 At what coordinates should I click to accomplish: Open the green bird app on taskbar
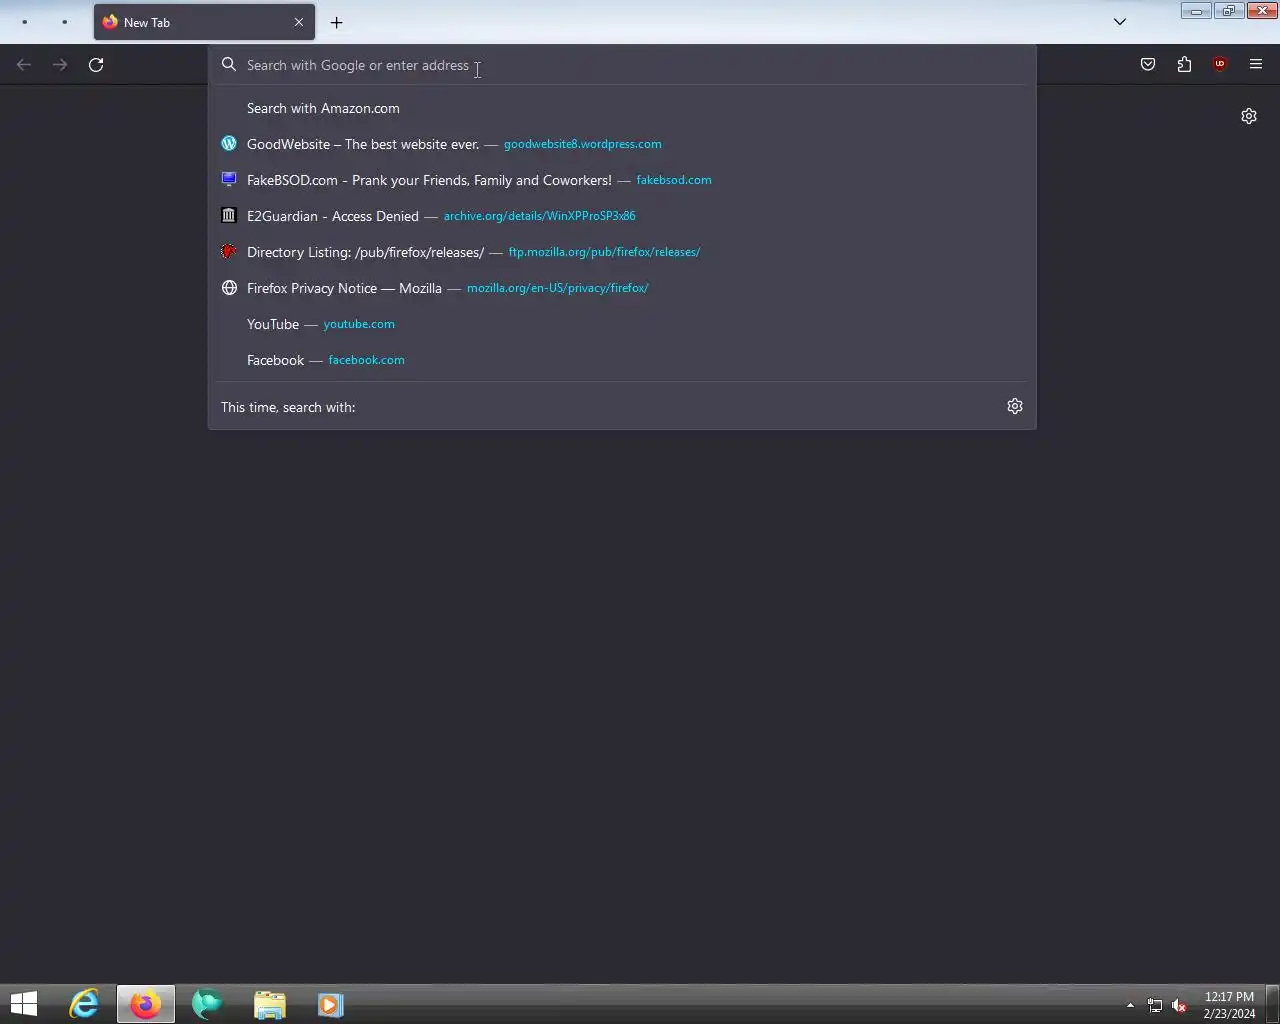point(207,1004)
